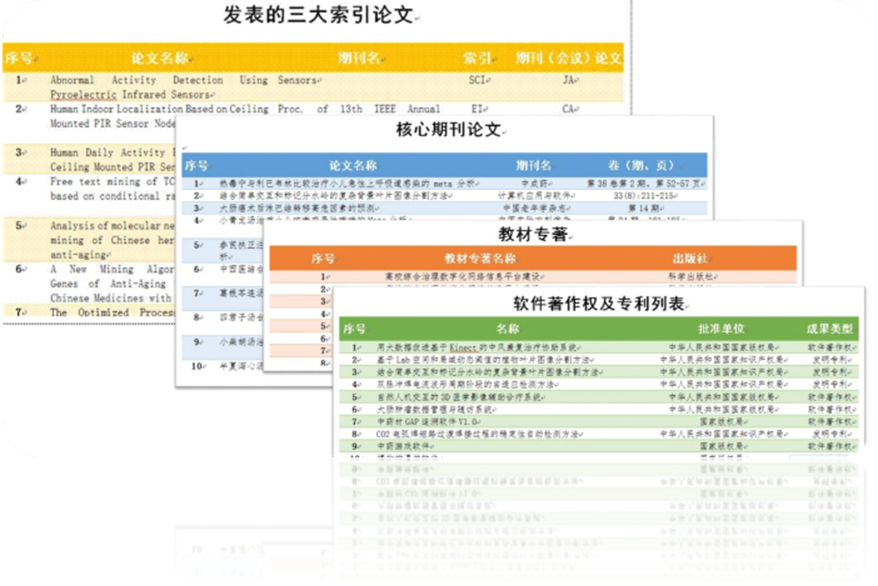Click '科学出版社' publisher cell
Viewport: 878px width, 586px height.
(692, 276)
